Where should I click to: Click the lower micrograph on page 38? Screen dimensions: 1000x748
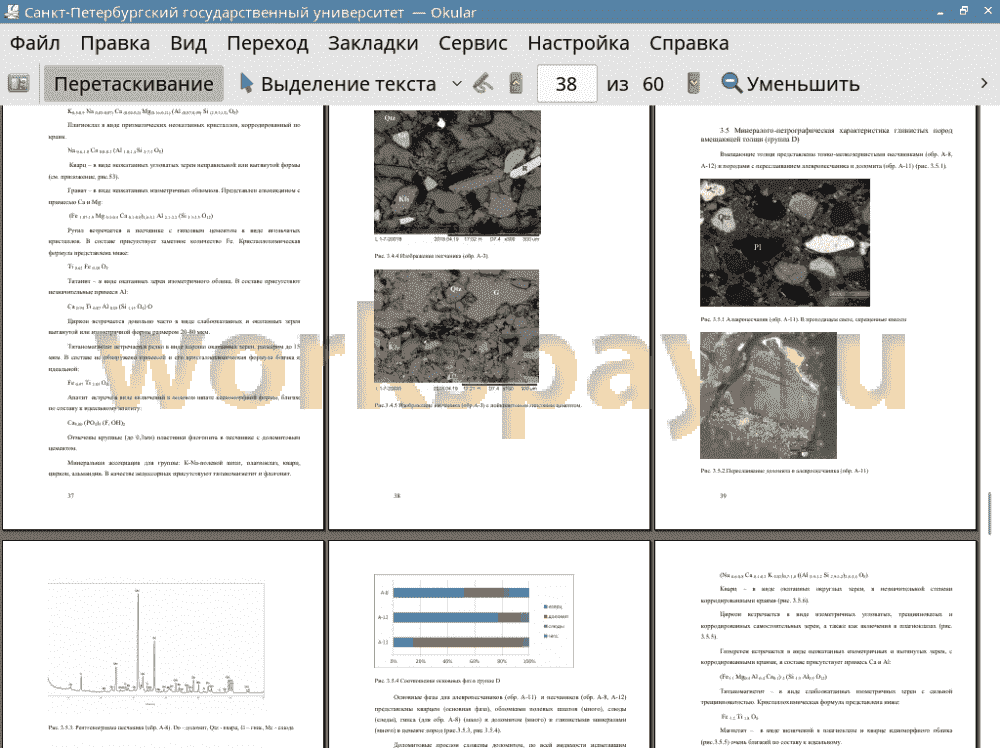456,325
